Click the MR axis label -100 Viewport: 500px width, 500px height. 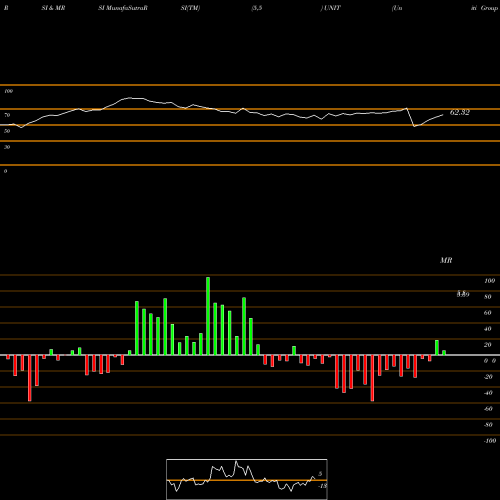coord(490,441)
